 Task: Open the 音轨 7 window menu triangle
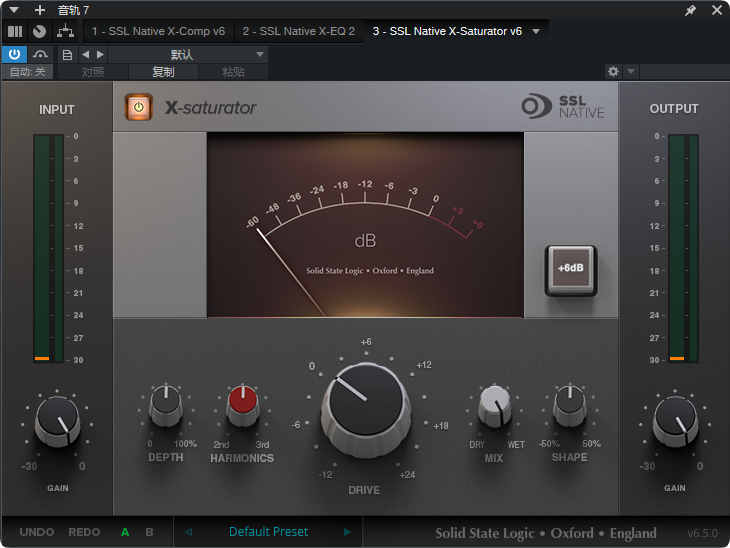point(14,10)
